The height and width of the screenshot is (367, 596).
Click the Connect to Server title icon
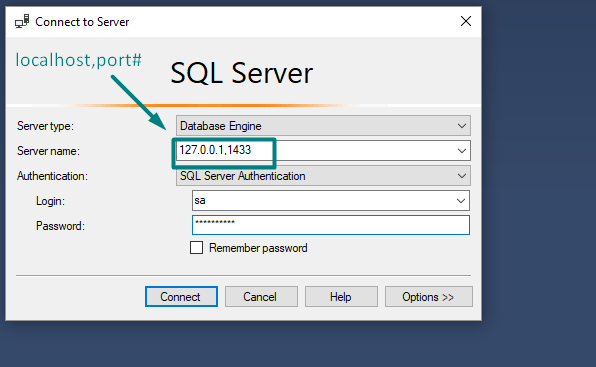pos(22,22)
